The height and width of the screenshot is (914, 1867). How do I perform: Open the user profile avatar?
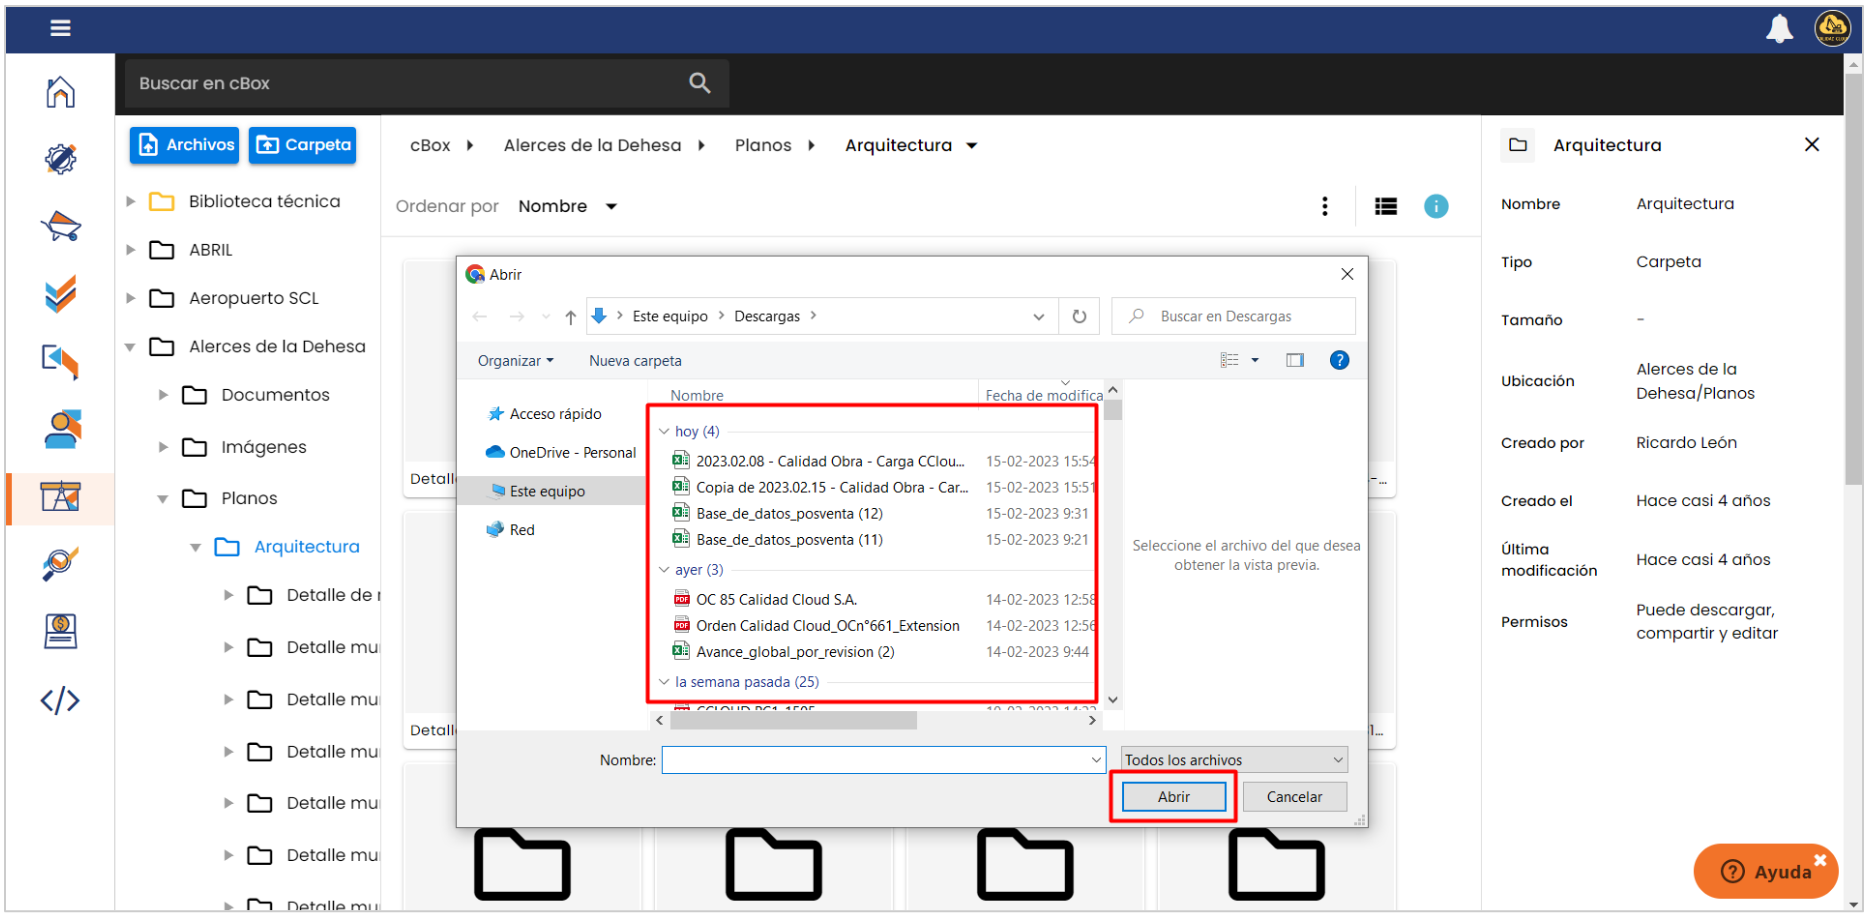click(1832, 28)
